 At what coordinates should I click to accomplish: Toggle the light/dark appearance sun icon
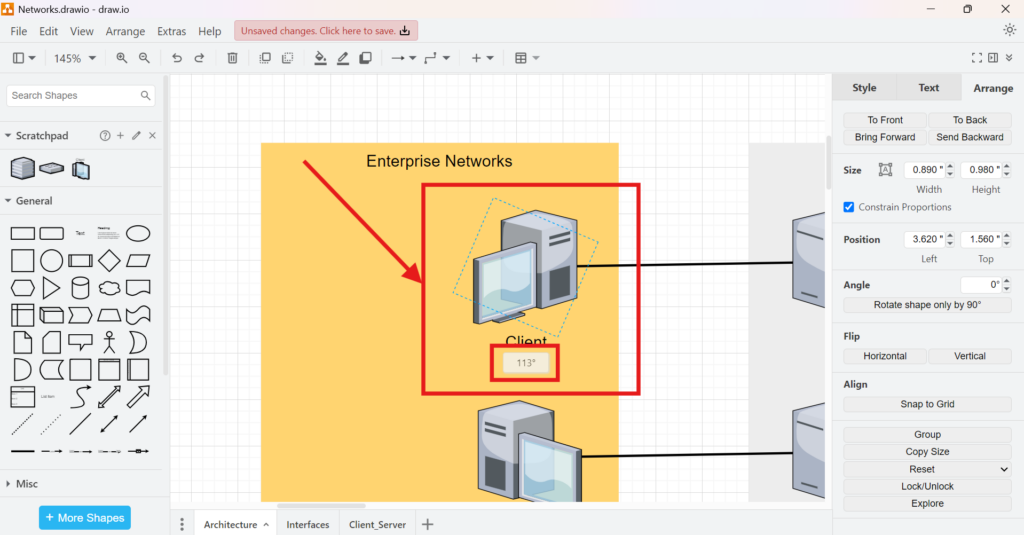1010,30
